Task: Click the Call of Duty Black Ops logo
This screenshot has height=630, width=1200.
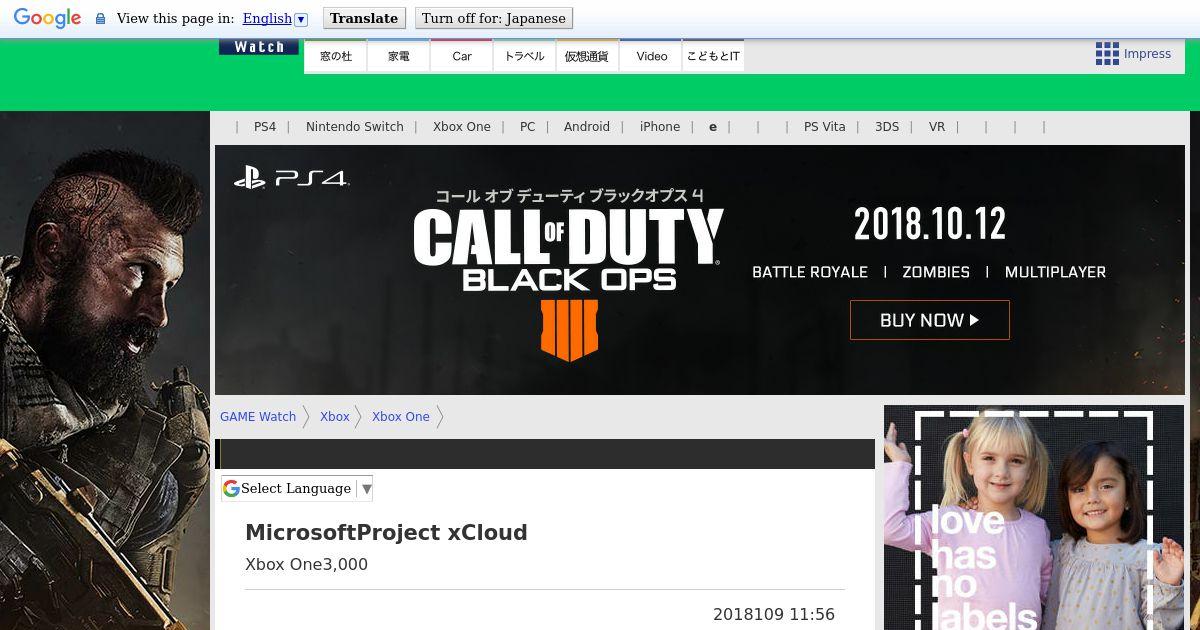Action: (568, 251)
